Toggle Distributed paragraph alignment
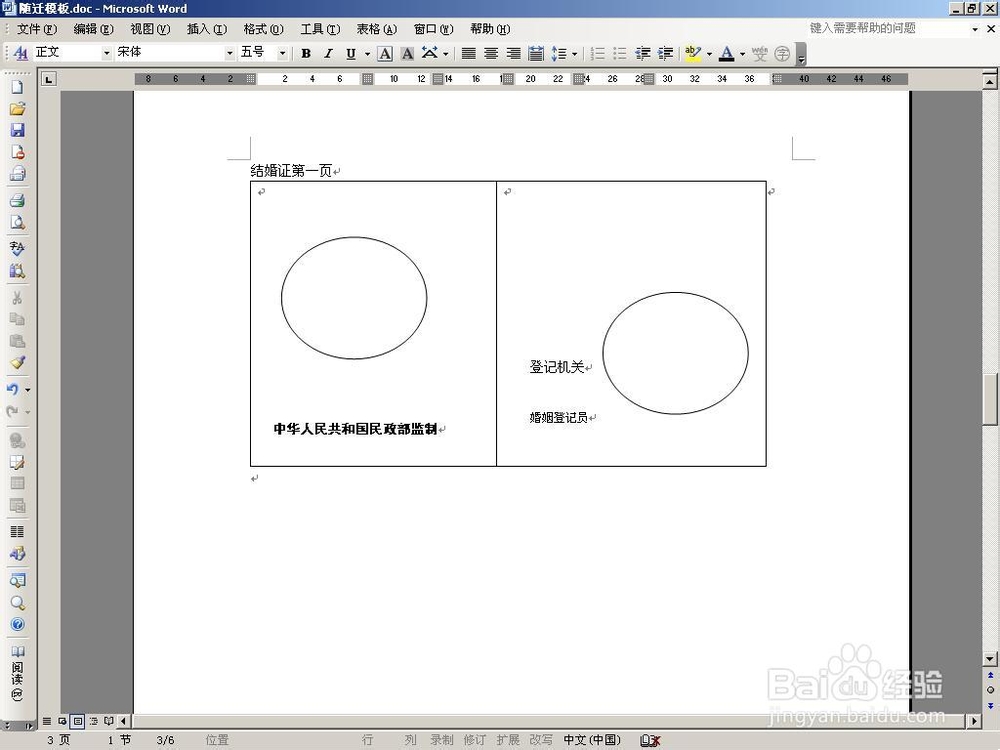The image size is (1000, 750). (x=536, y=54)
